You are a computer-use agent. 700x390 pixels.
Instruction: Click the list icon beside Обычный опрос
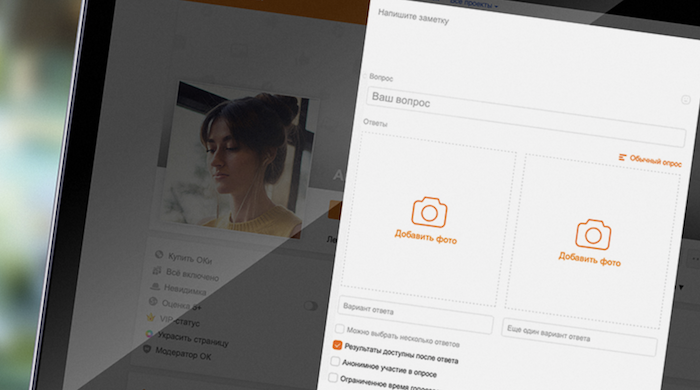622,157
